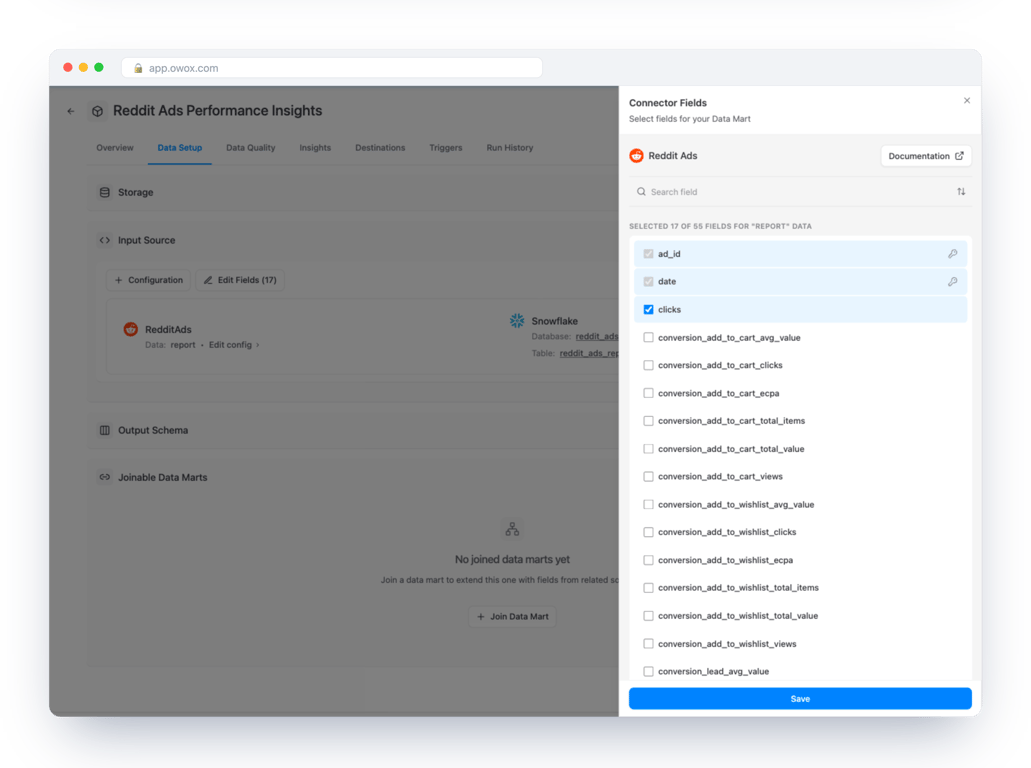Click the Join Data Mart button

(512, 617)
